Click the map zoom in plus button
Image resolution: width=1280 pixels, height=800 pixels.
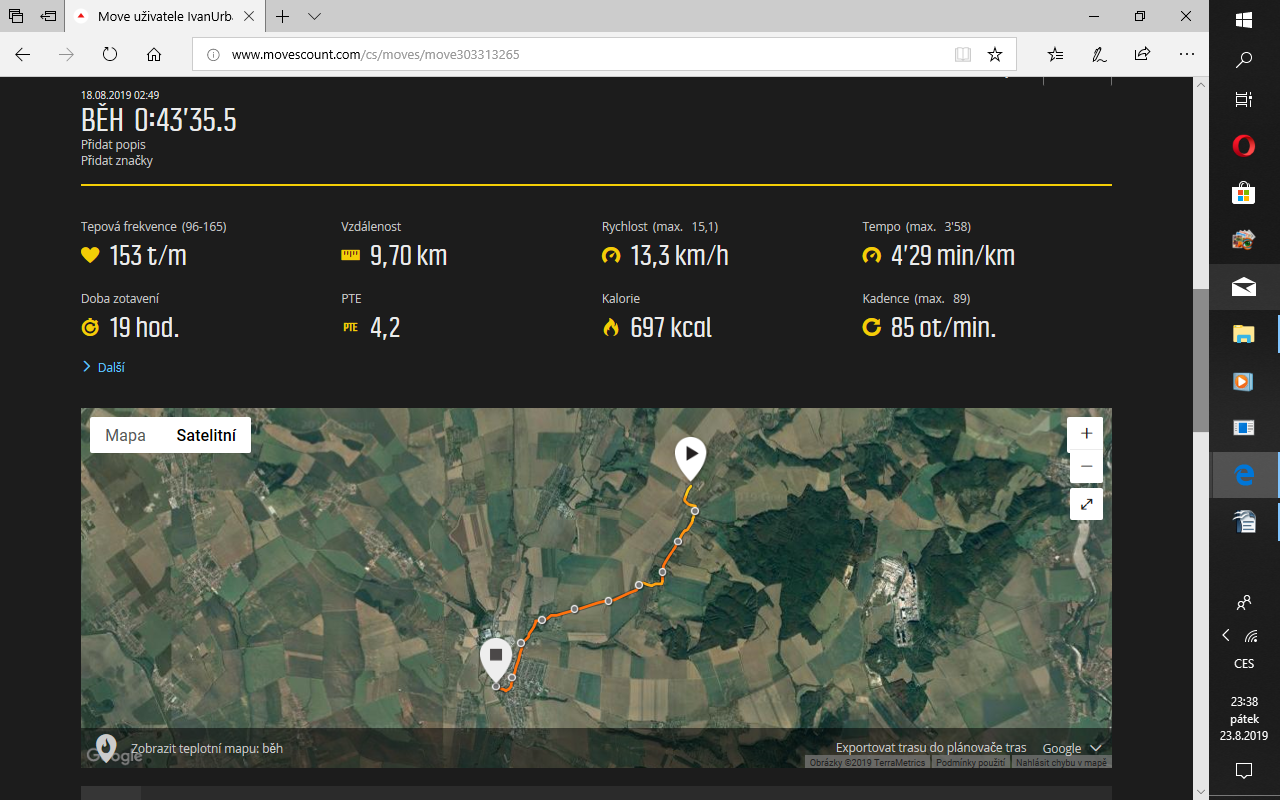coord(1086,434)
